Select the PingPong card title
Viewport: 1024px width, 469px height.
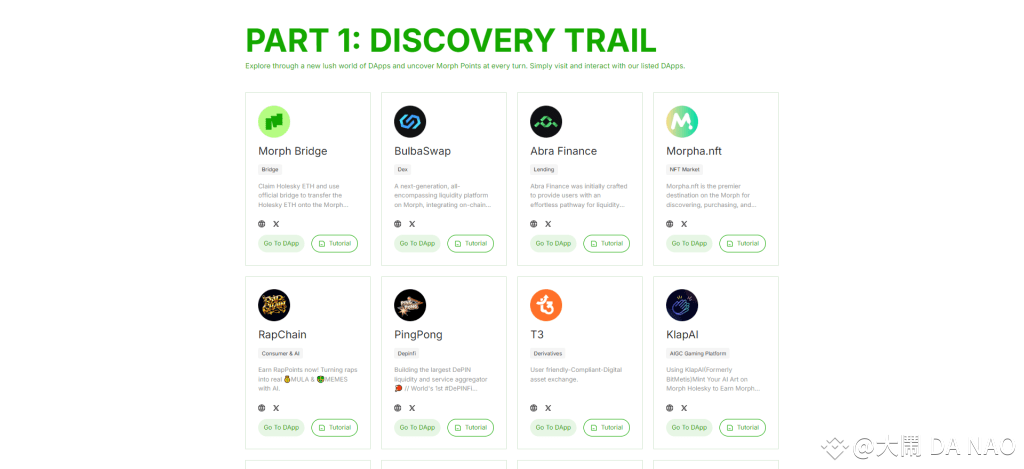tap(419, 334)
